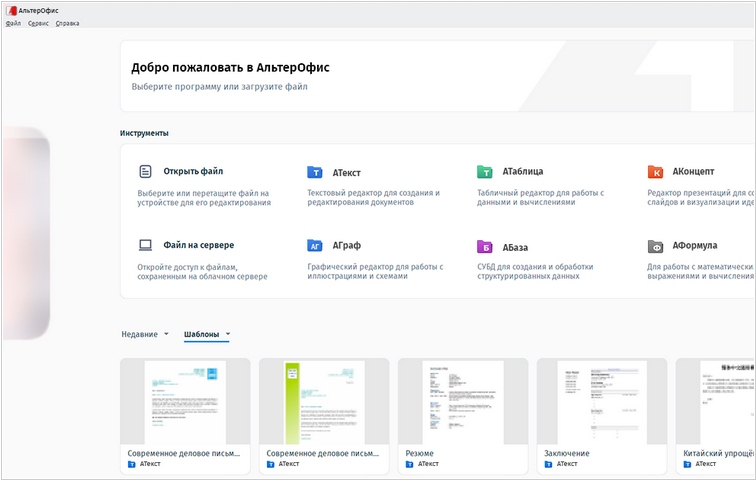The width and height of the screenshot is (756, 480).
Task: Click the blue AText program icon
Action: pyautogui.click(x=315, y=172)
